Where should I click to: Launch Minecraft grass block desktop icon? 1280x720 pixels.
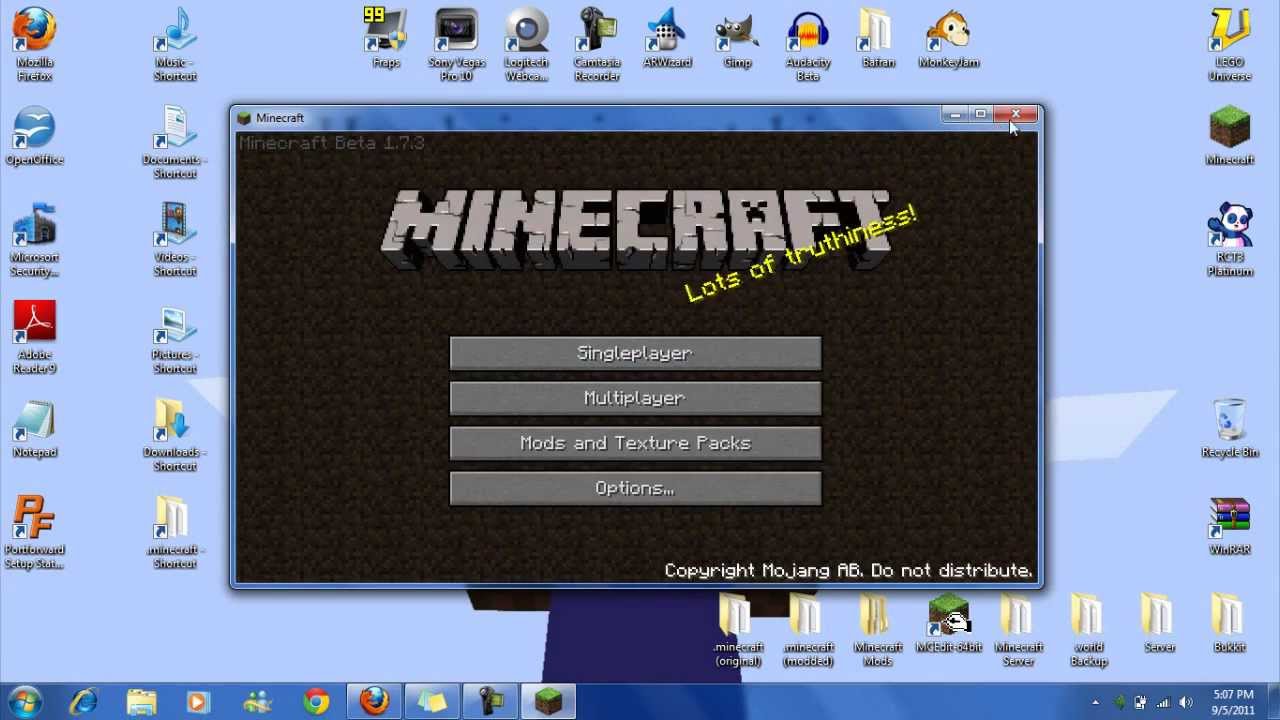pyautogui.click(x=1230, y=135)
